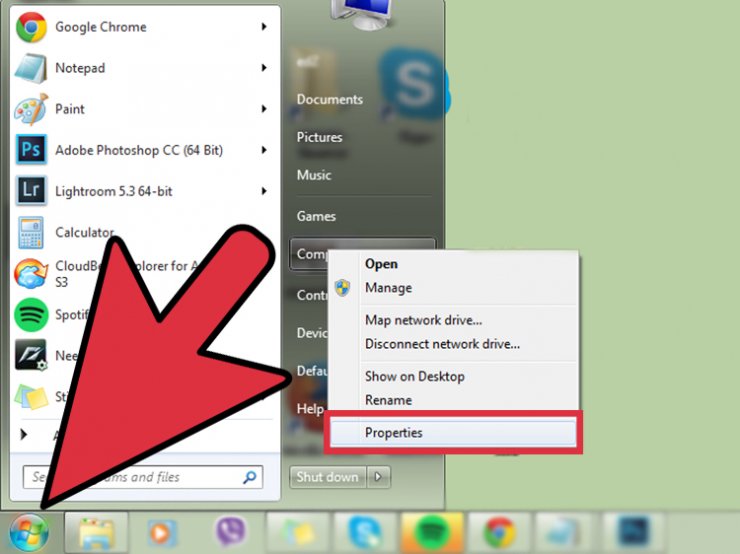Screen dimensions: 740x554
Task: Open the Shut down options arrow
Action: pos(379,477)
